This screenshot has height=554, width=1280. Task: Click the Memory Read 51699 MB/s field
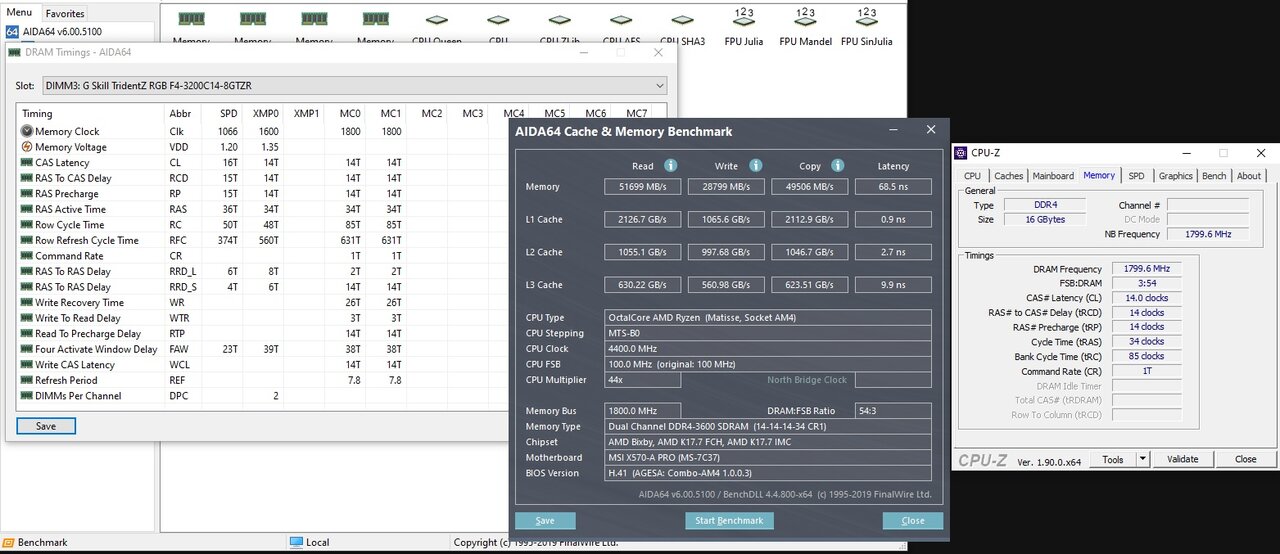[643, 187]
